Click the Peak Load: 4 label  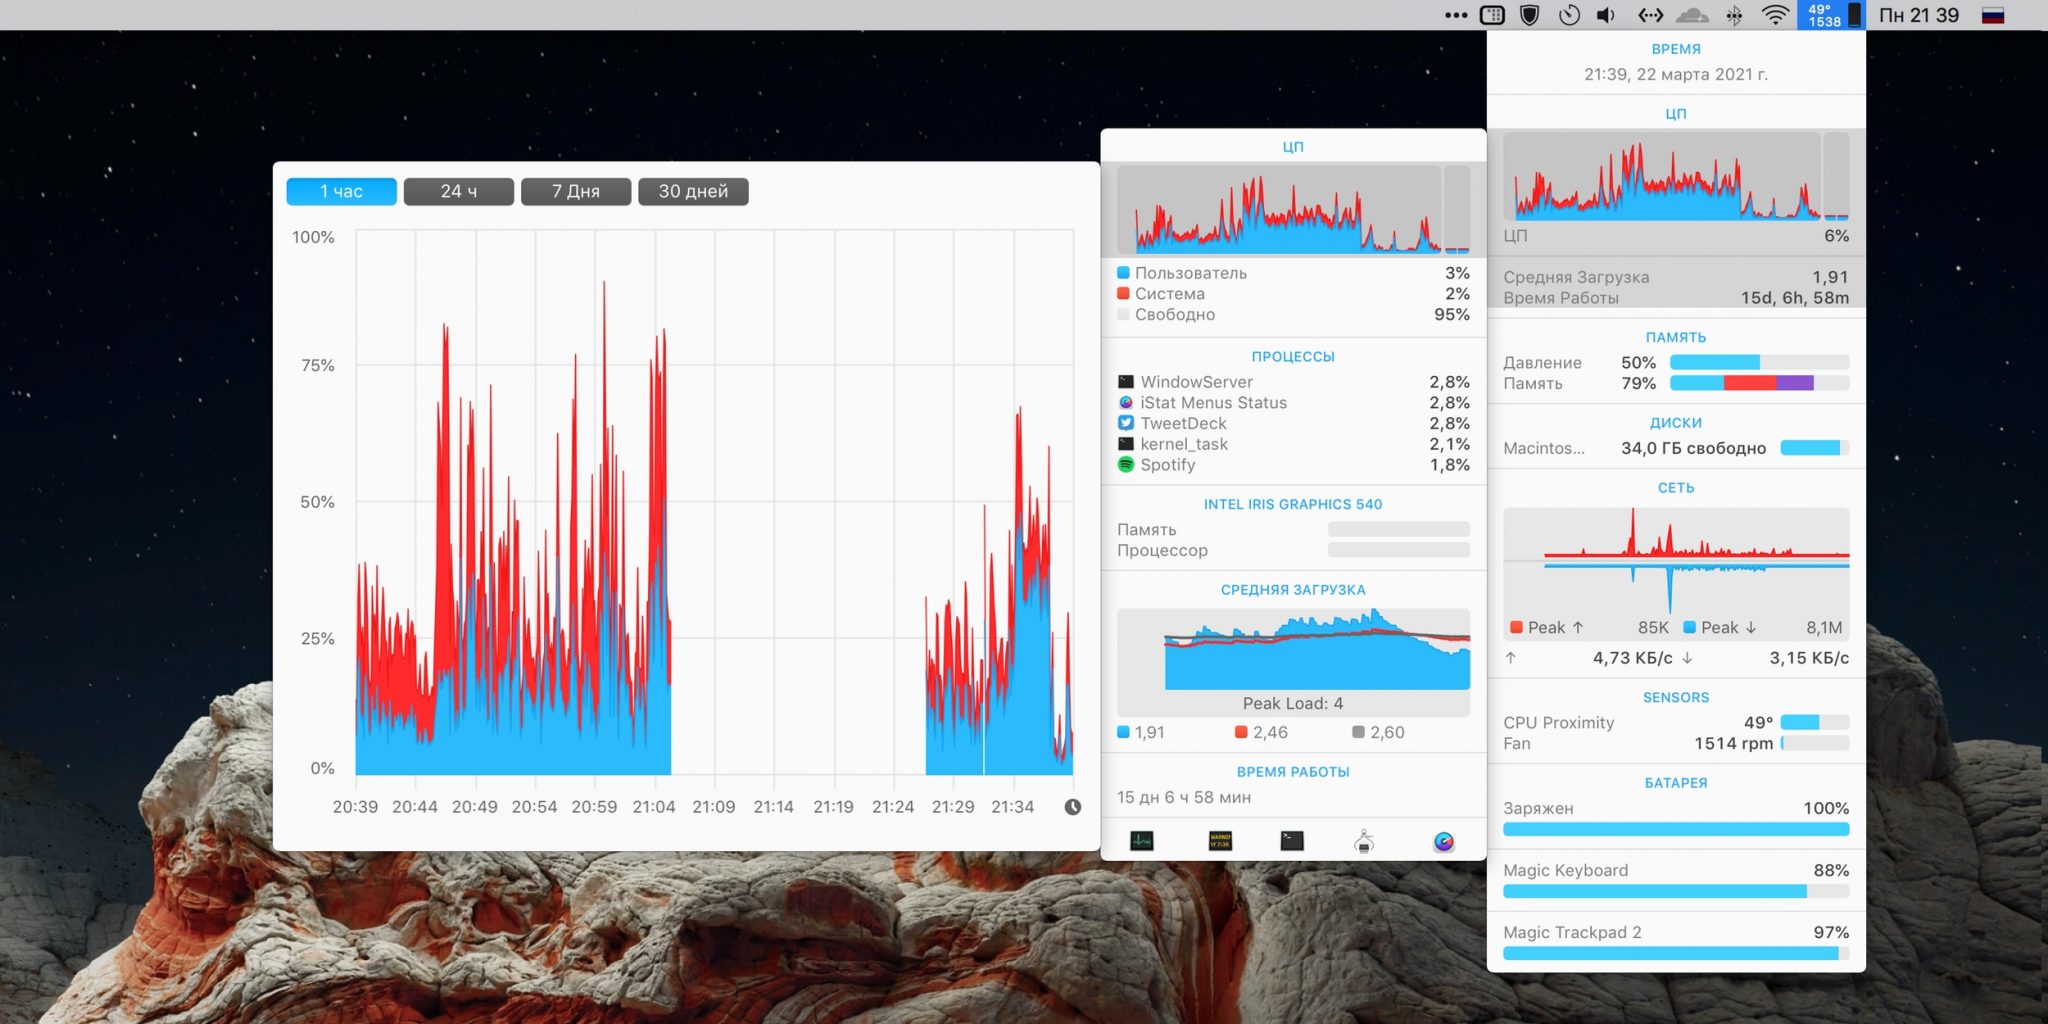tap(1293, 703)
